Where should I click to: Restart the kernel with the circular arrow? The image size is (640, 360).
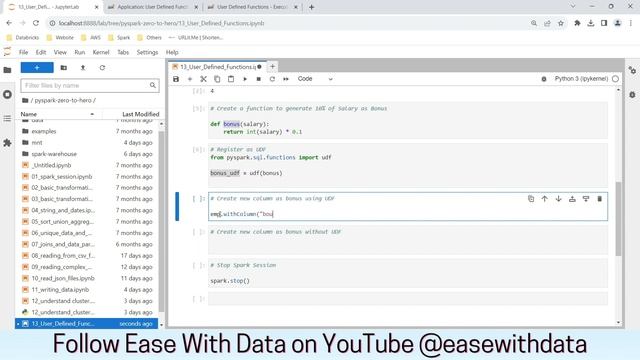coord(272,79)
